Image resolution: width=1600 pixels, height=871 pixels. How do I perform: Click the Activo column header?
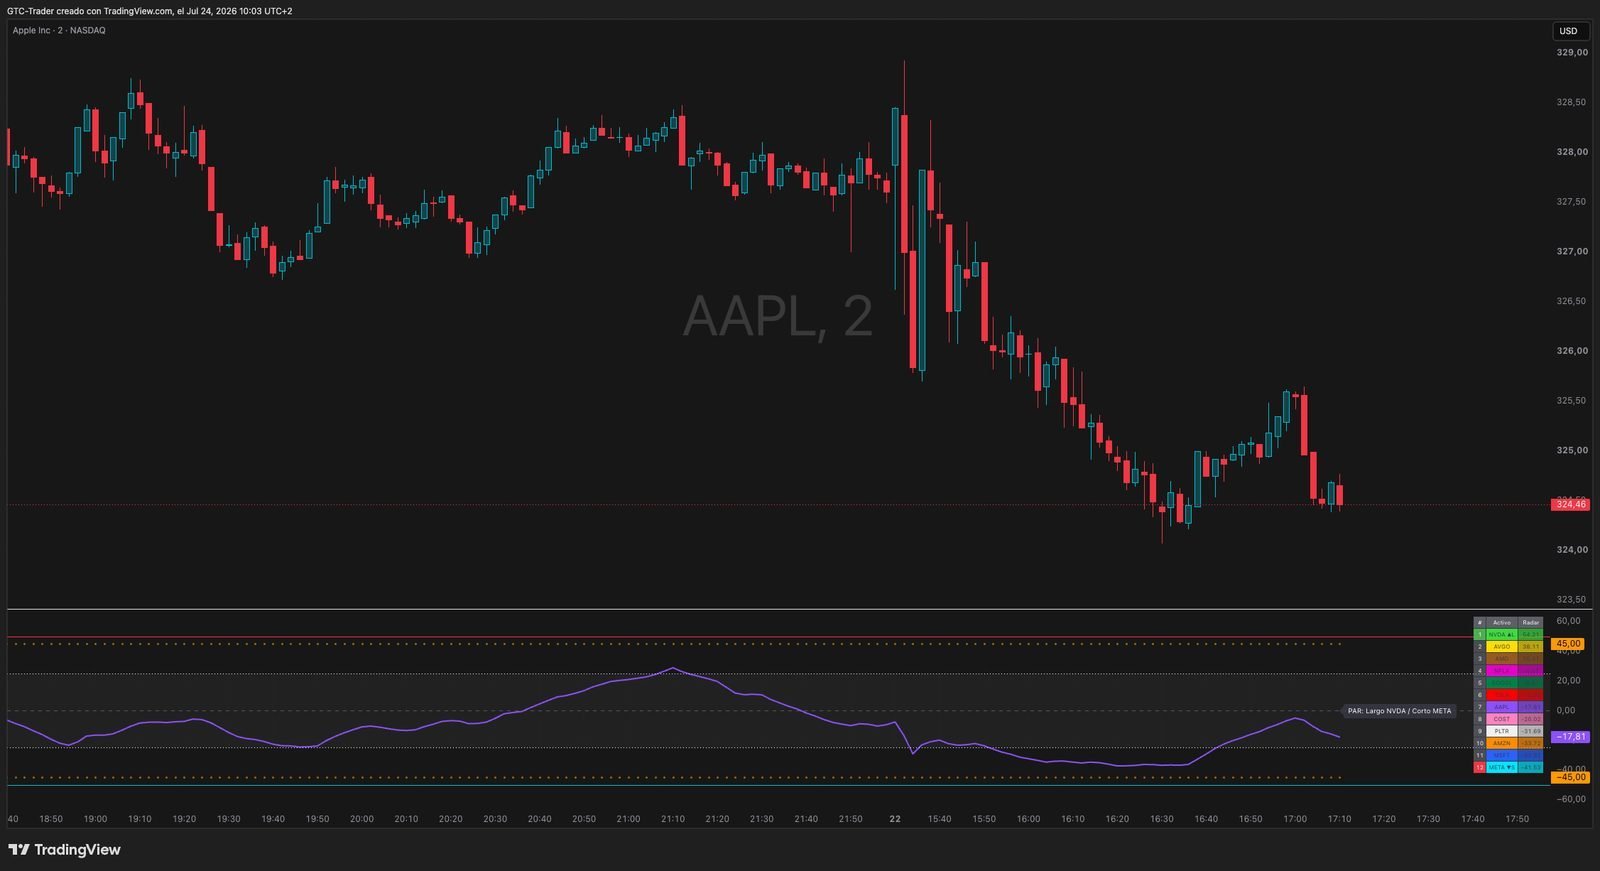1501,622
